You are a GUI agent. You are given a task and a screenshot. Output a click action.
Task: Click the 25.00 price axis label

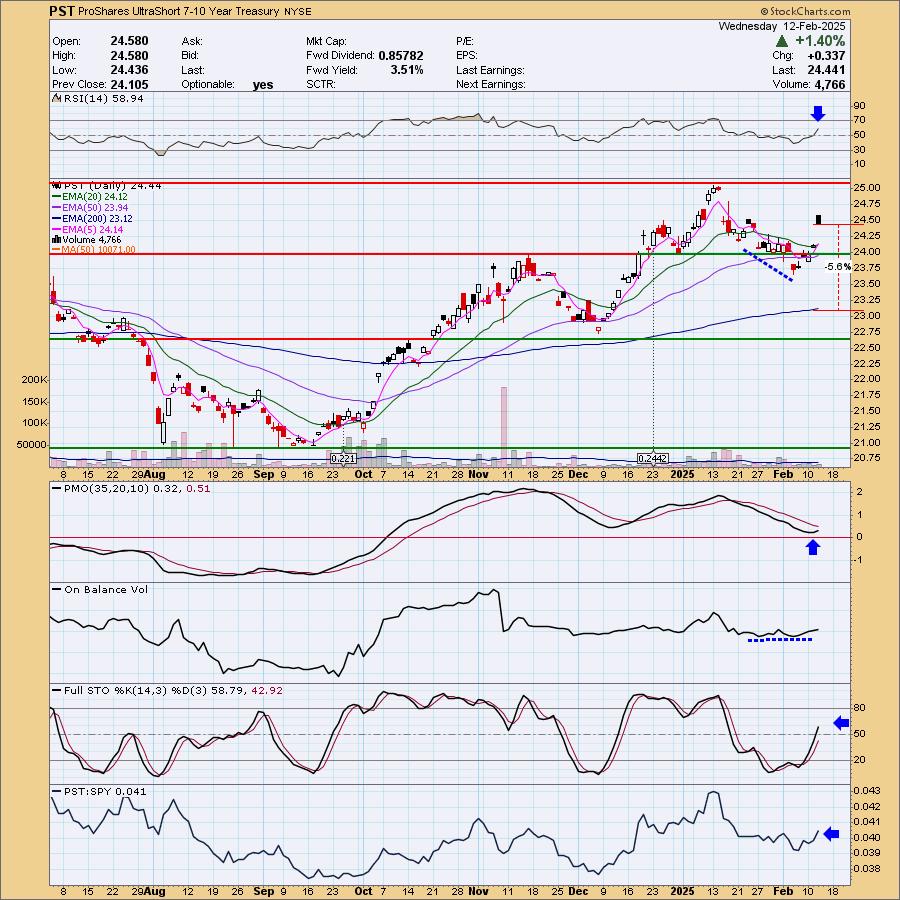(867, 188)
